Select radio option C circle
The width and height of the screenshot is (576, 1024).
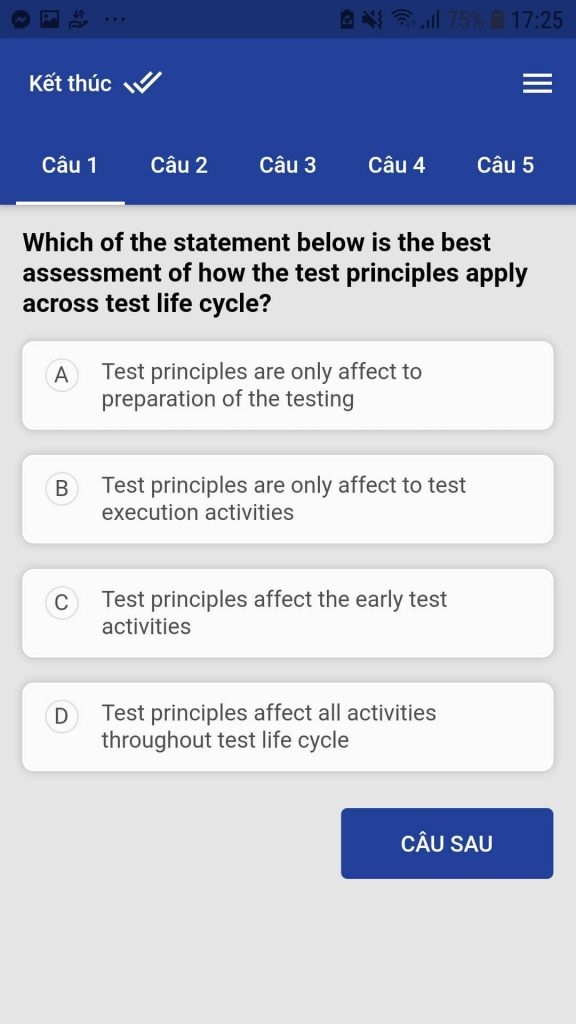coord(61,603)
